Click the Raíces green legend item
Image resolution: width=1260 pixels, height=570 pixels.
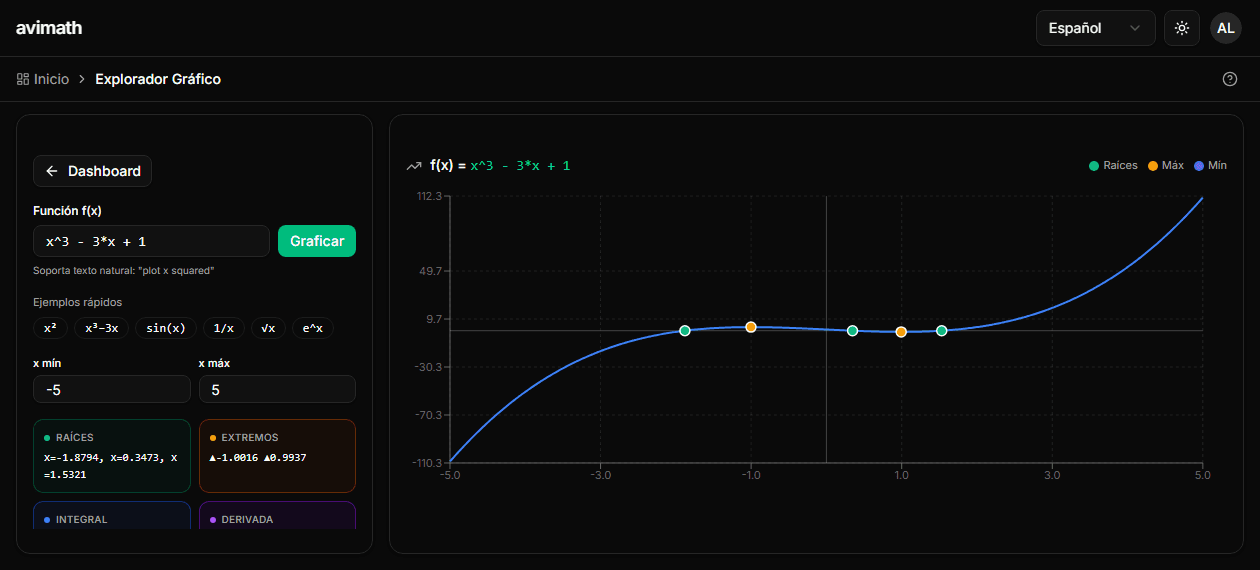(1113, 165)
